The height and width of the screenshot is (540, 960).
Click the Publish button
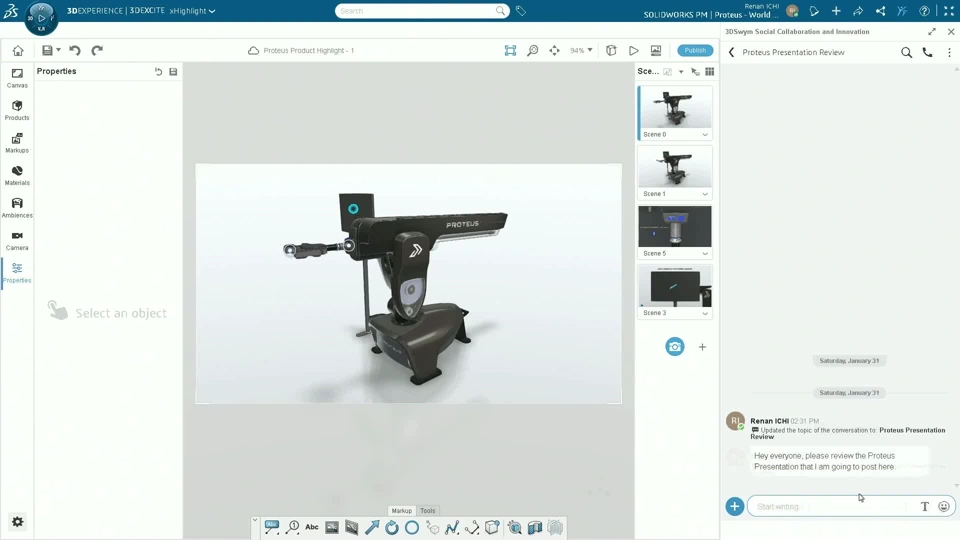pyautogui.click(x=695, y=50)
